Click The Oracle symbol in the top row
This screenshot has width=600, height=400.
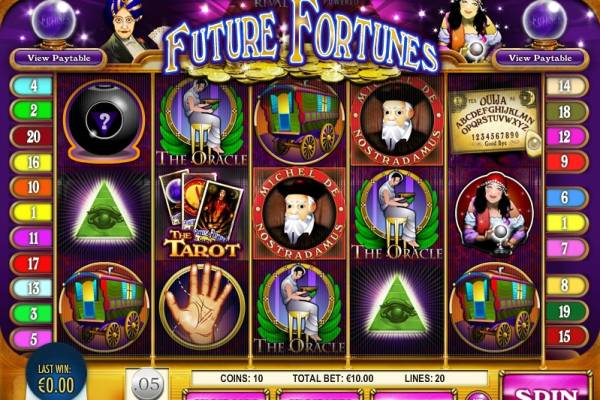(x=202, y=121)
